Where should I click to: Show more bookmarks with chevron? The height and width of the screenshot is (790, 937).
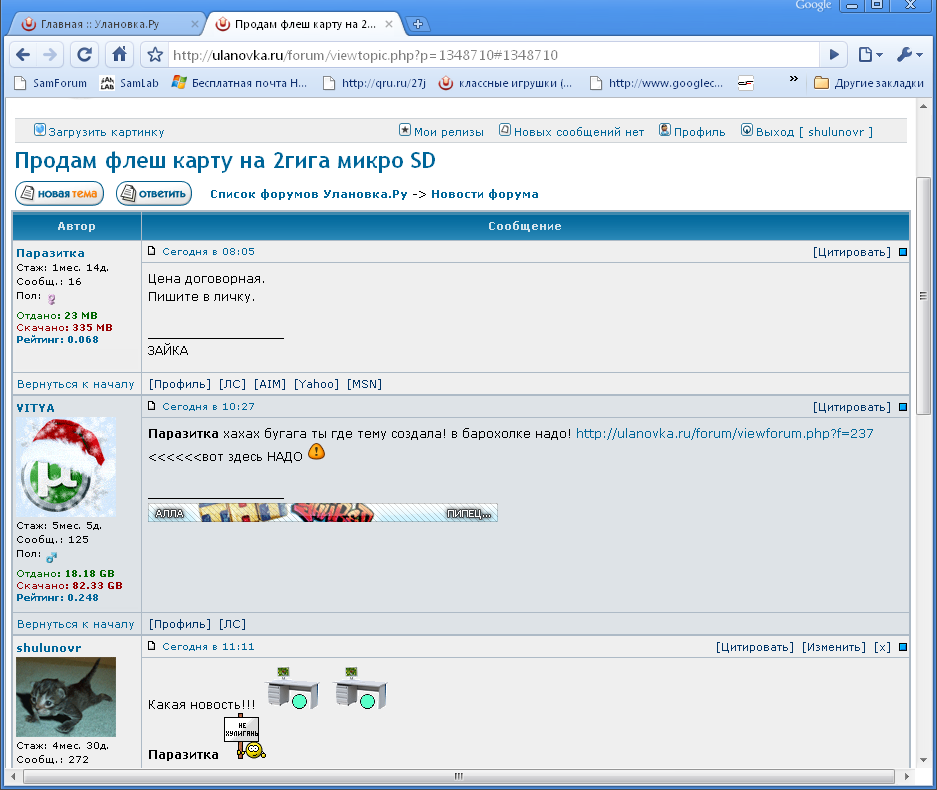[x=794, y=78]
